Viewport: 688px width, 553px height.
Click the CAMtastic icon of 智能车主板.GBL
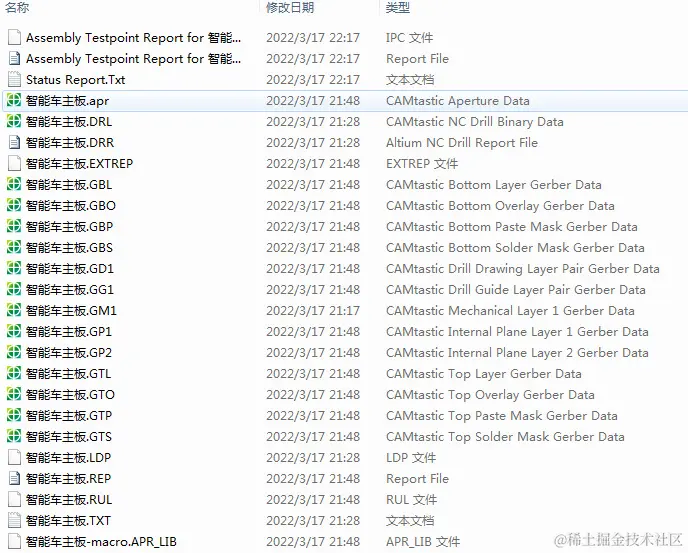pos(14,185)
